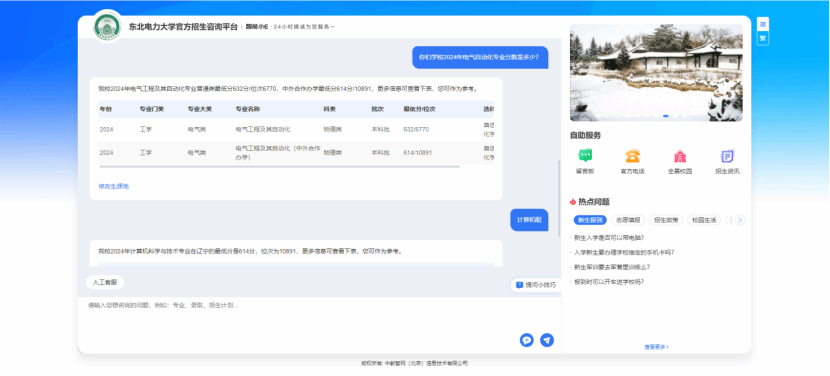
Task: Click the 自助服务 section heading
Action: click(585, 136)
